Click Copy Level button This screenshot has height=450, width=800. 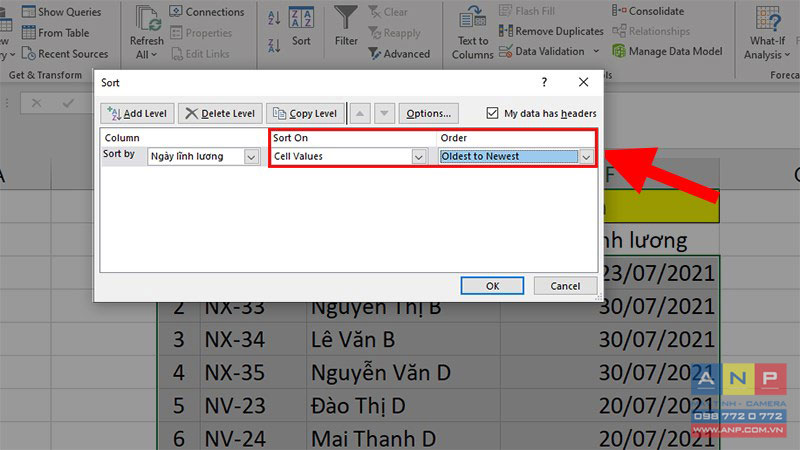305,113
